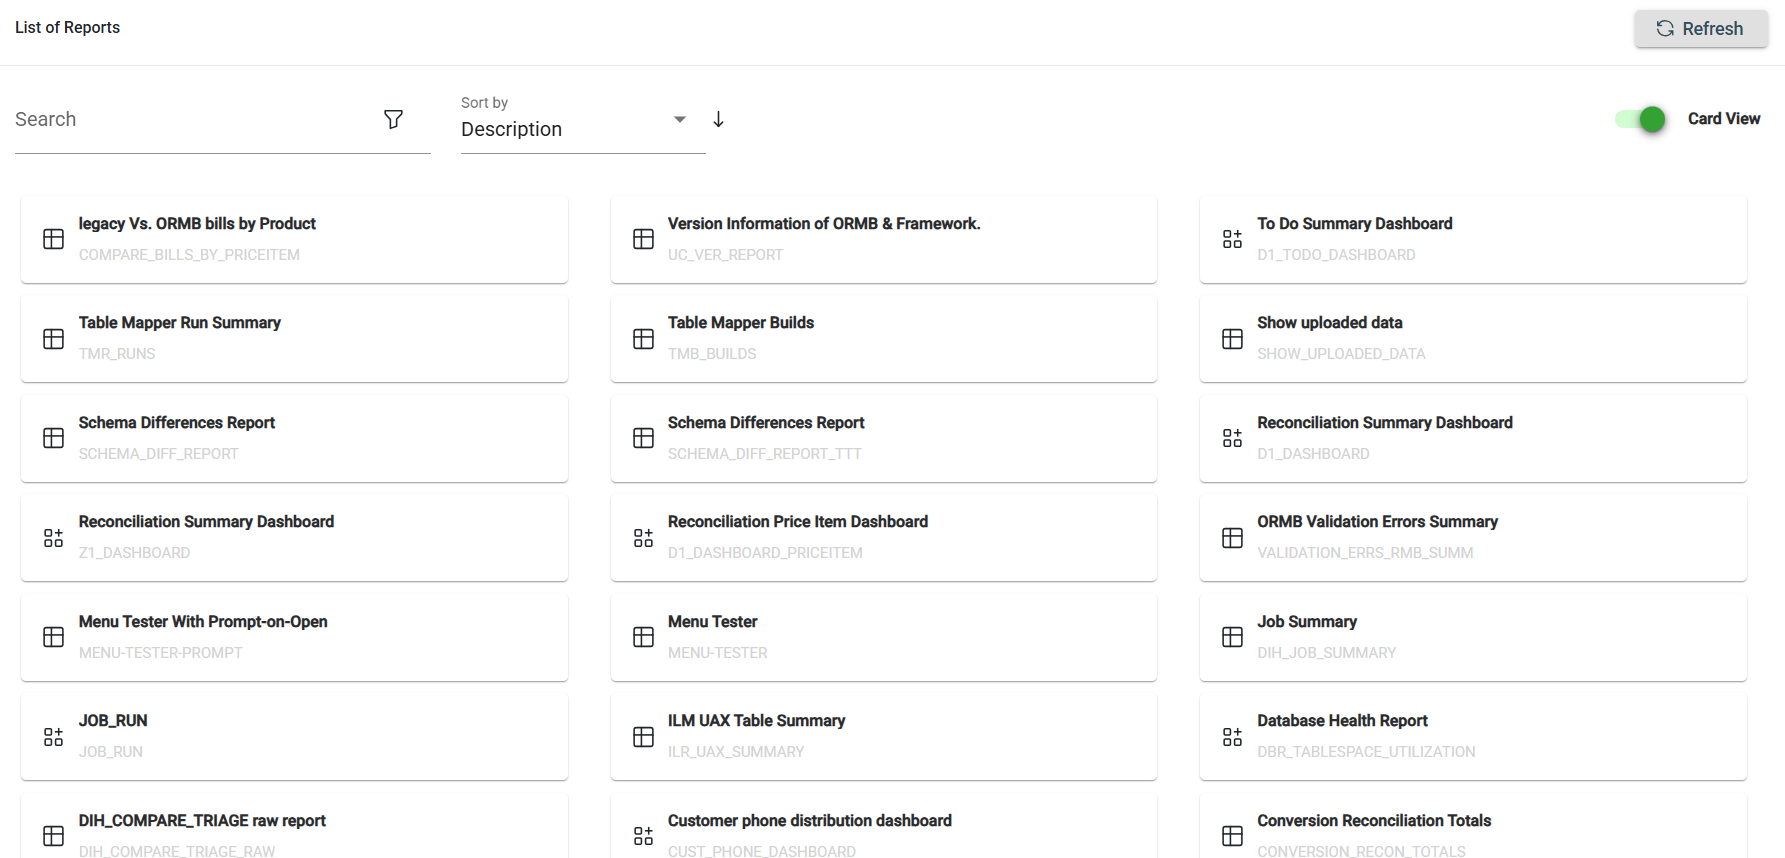Click dashboard icon for Reconciliation Price Item Dashboard
This screenshot has width=1785, height=858.
click(643, 538)
